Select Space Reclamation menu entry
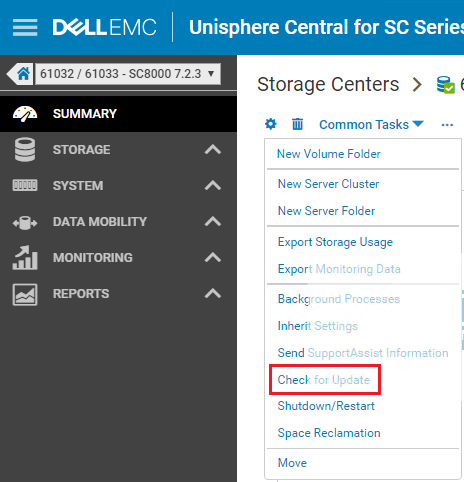 click(329, 433)
